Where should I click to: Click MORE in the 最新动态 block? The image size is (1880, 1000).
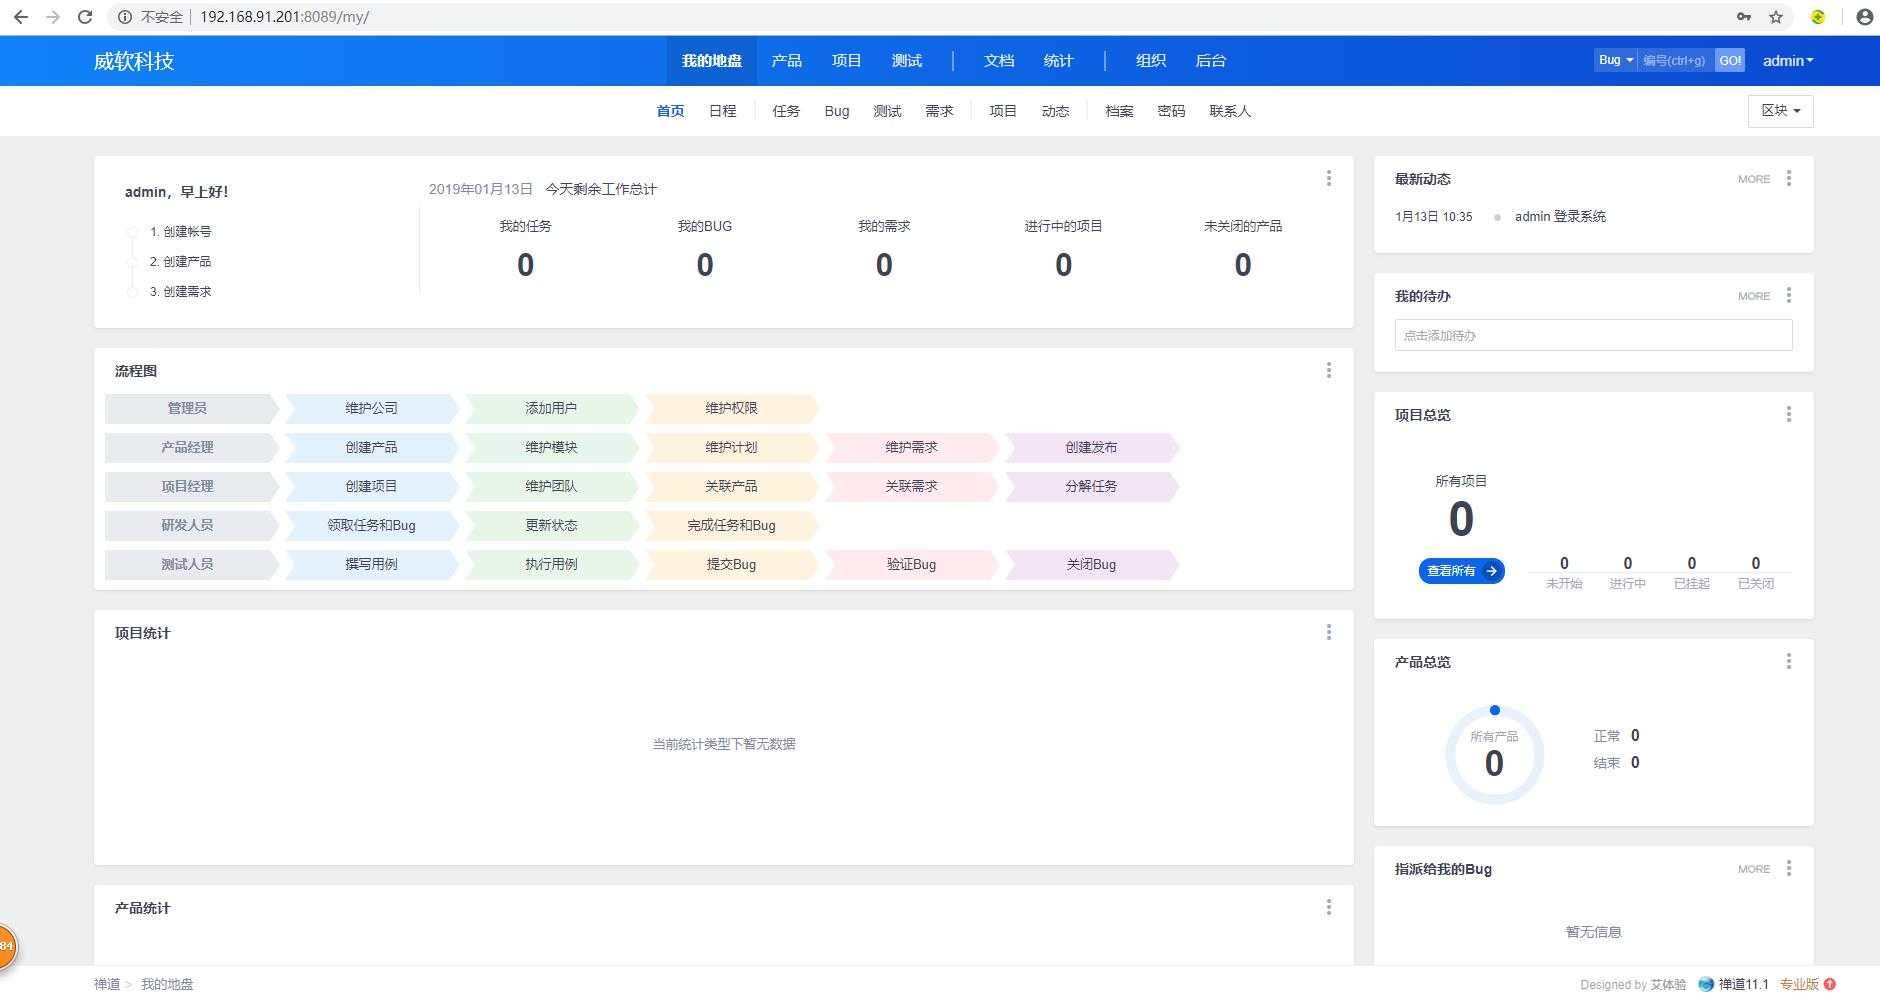tap(1753, 179)
